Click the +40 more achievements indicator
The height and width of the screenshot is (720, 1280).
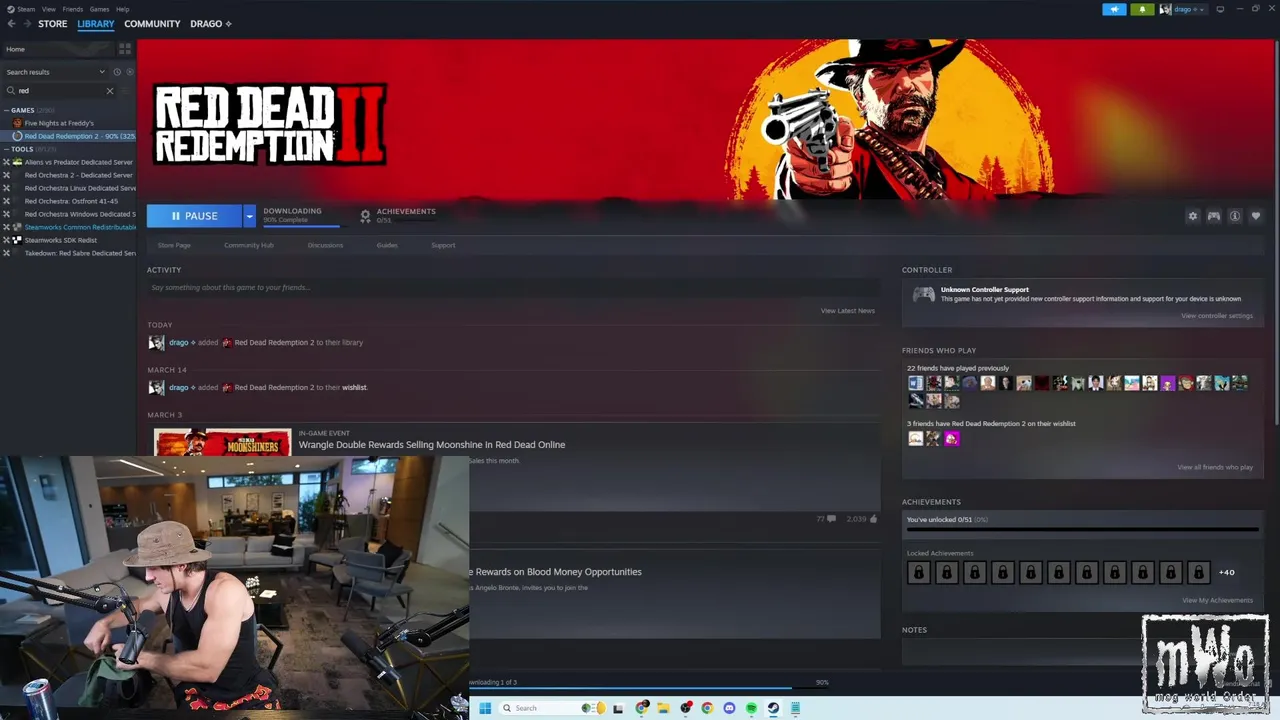pyautogui.click(x=1226, y=573)
